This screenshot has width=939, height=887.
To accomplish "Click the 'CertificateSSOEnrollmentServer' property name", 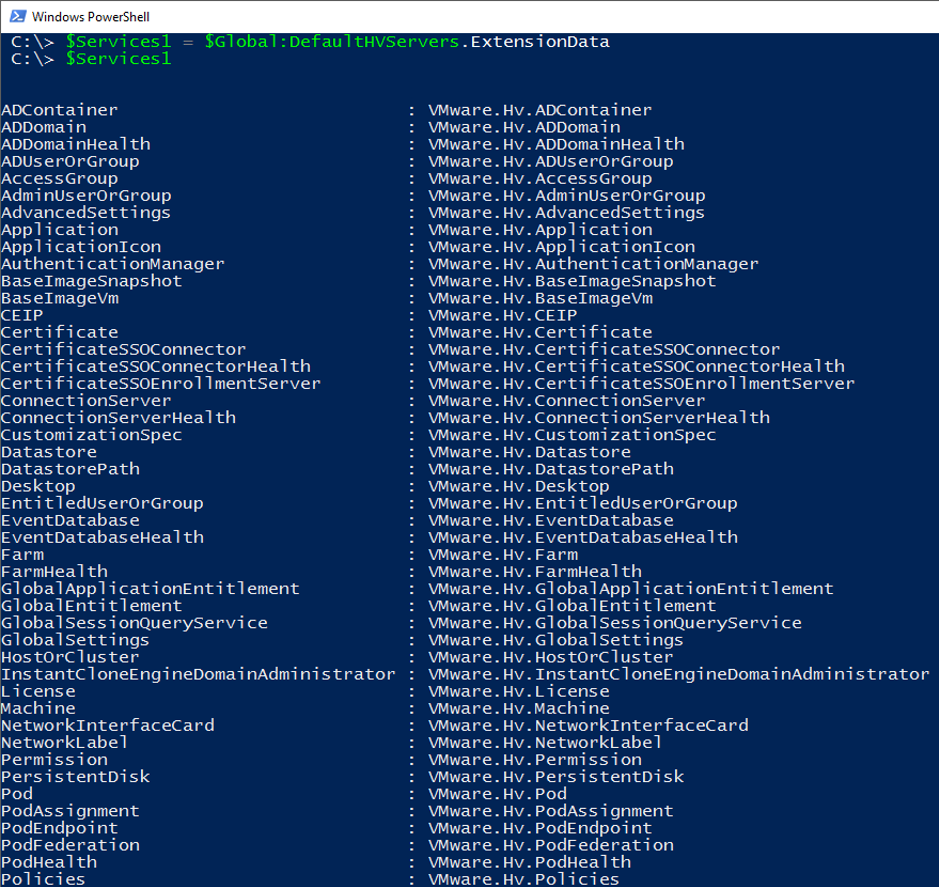I will click(161, 384).
